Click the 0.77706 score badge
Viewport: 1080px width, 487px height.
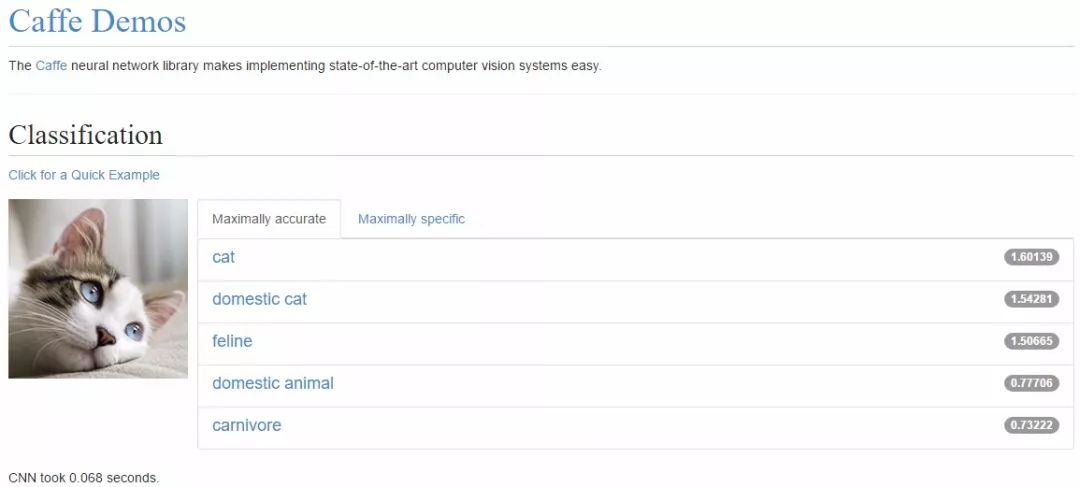pyautogui.click(x=1031, y=383)
